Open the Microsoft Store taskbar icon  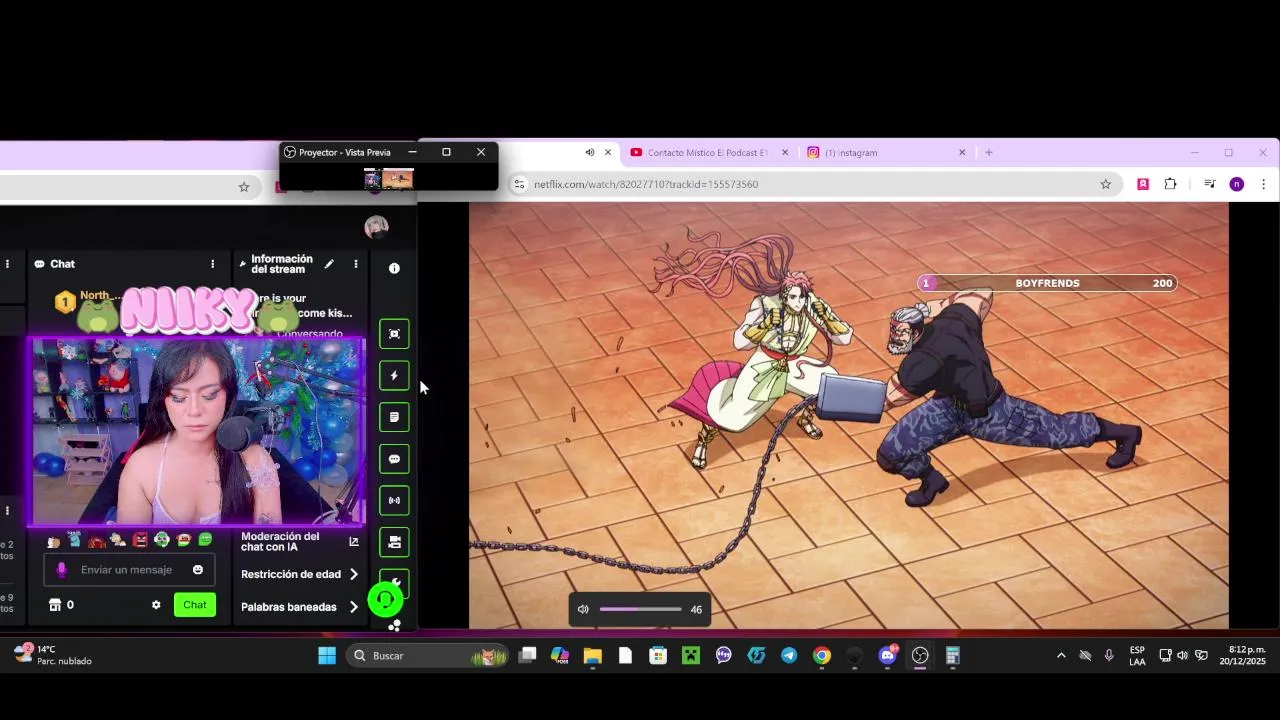658,656
